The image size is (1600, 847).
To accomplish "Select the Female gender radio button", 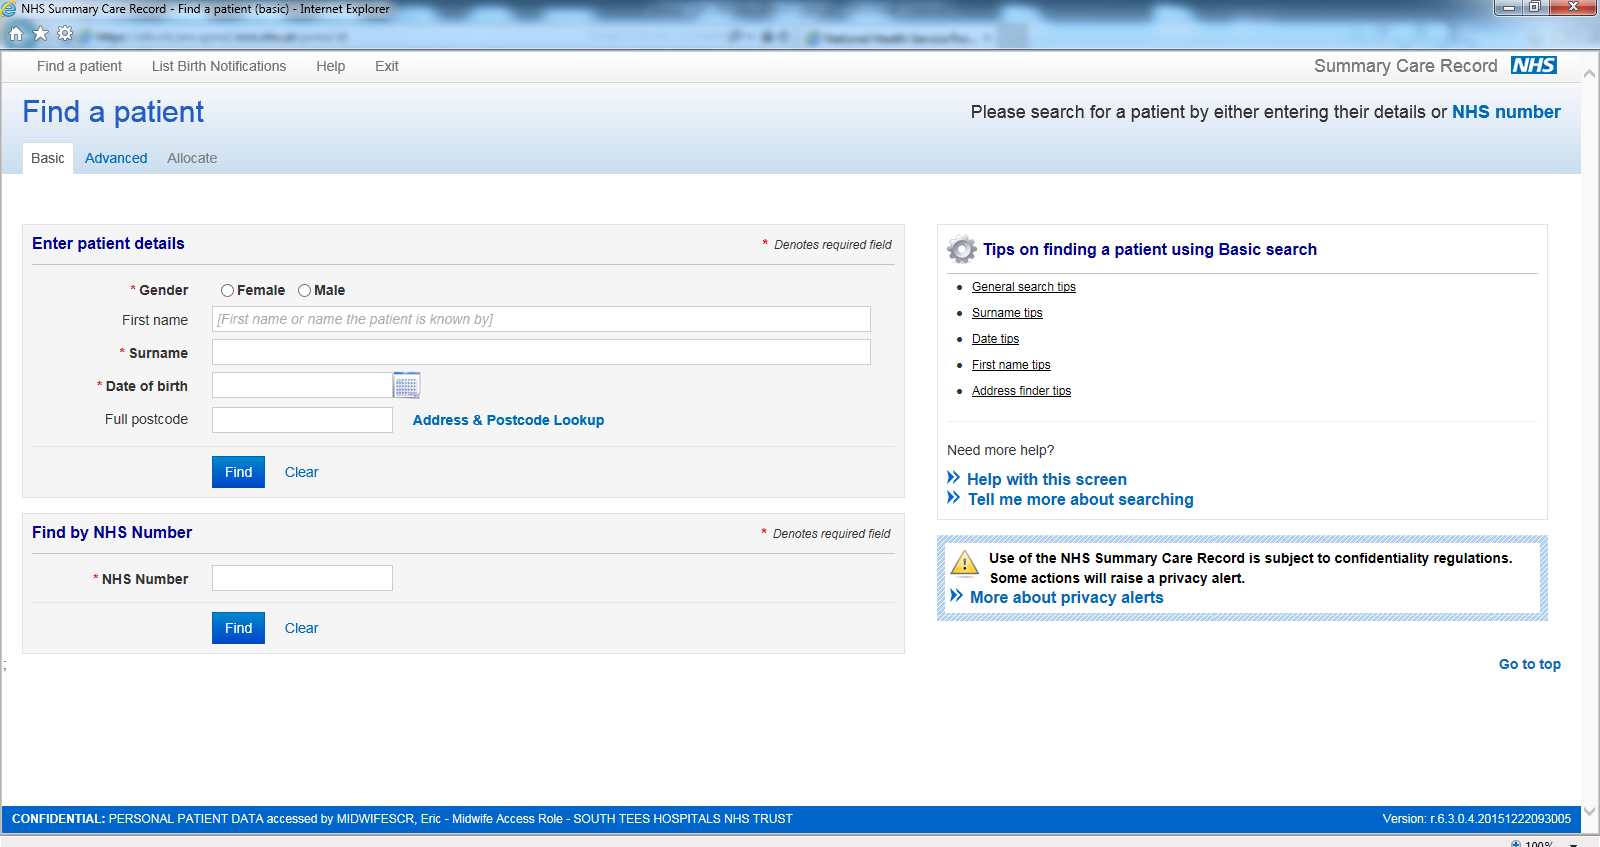I will (227, 291).
